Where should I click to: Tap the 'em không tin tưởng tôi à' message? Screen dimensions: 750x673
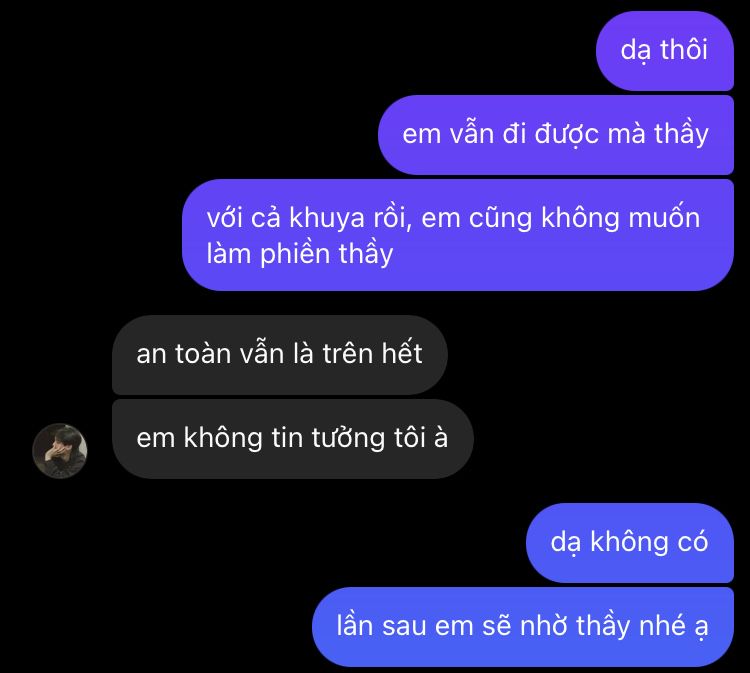[293, 439]
